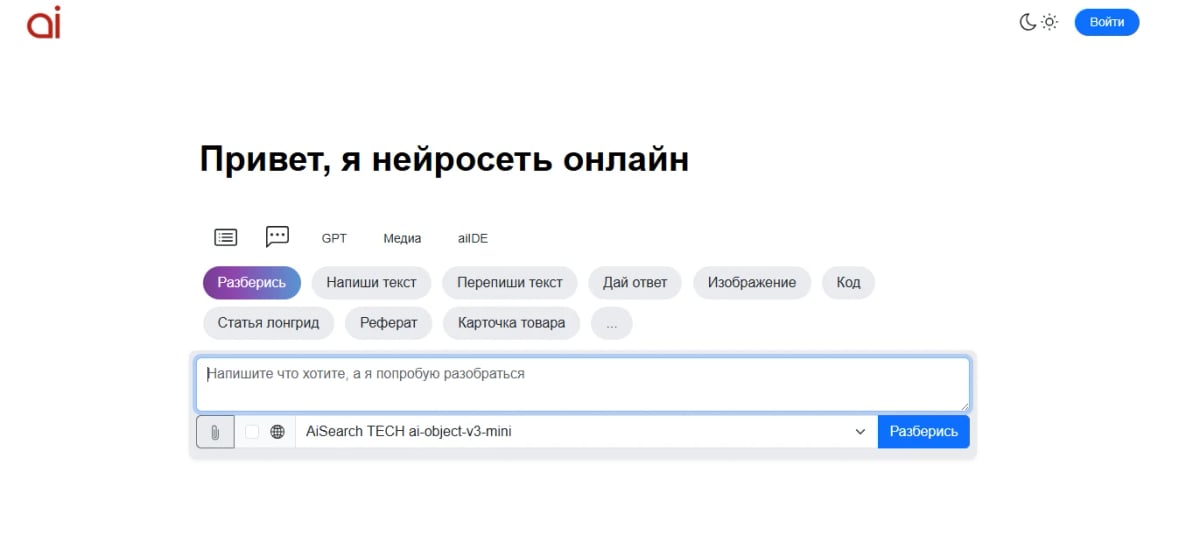Click the dropdown chevron arrow
The width and height of the screenshot is (1200, 557).
(x=860, y=432)
